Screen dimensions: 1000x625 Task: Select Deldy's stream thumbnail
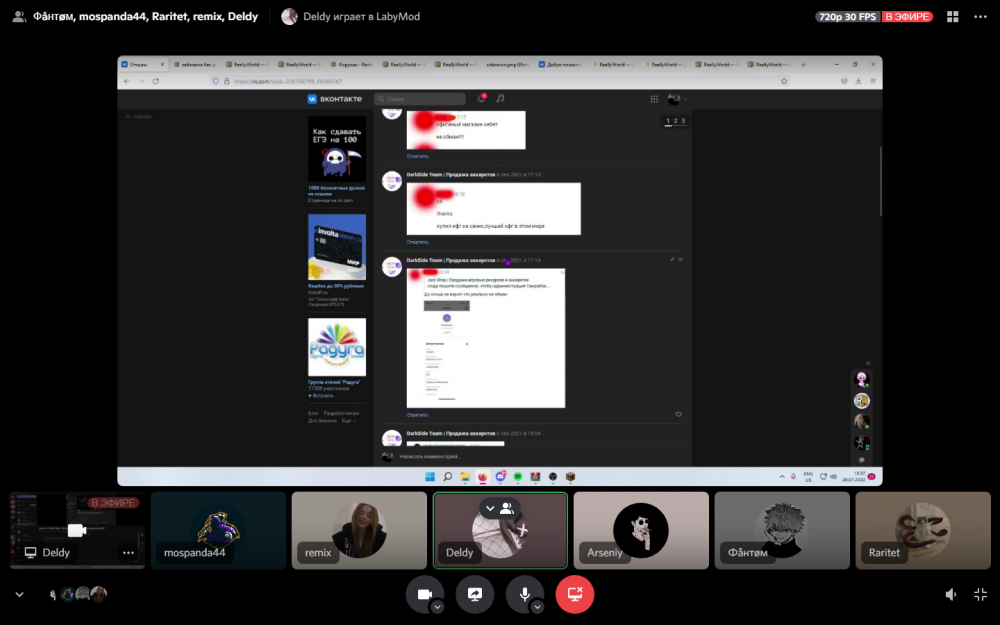[77, 530]
